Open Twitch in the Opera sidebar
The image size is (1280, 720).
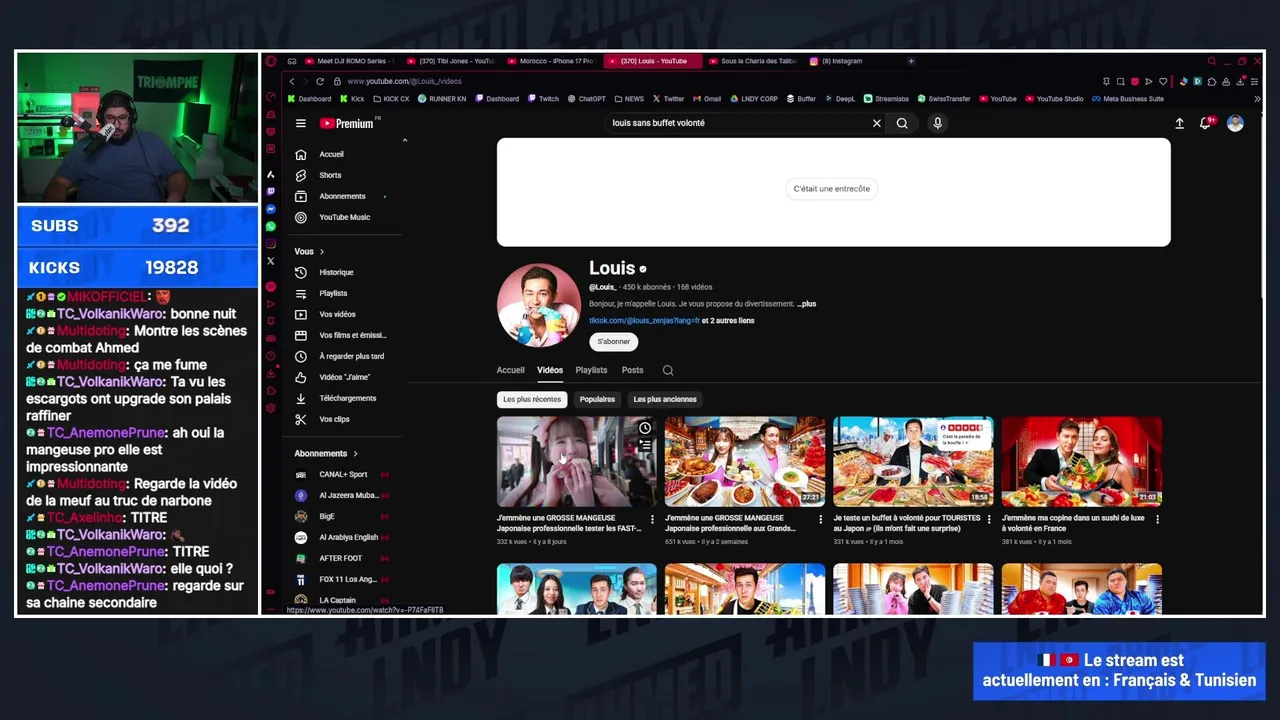[x=270, y=191]
